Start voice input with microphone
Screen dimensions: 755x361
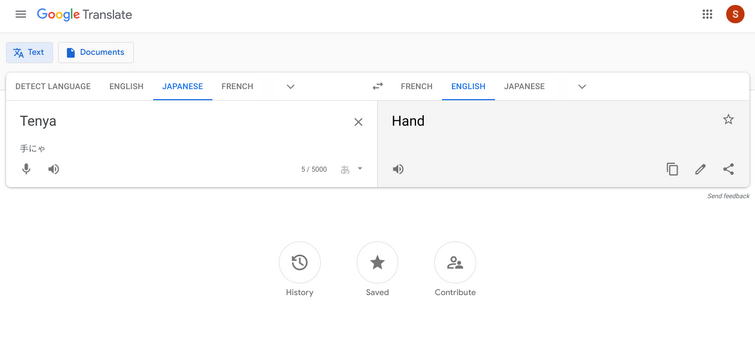pyautogui.click(x=26, y=169)
